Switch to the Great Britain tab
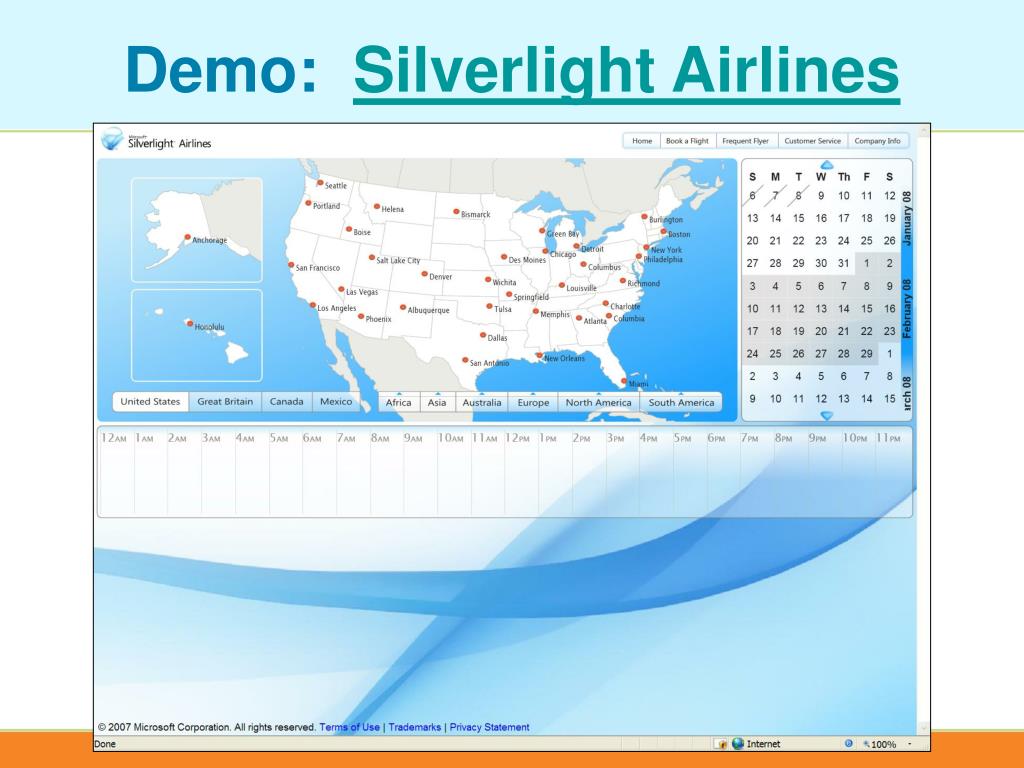Viewport: 1024px width, 768px height. [225, 402]
